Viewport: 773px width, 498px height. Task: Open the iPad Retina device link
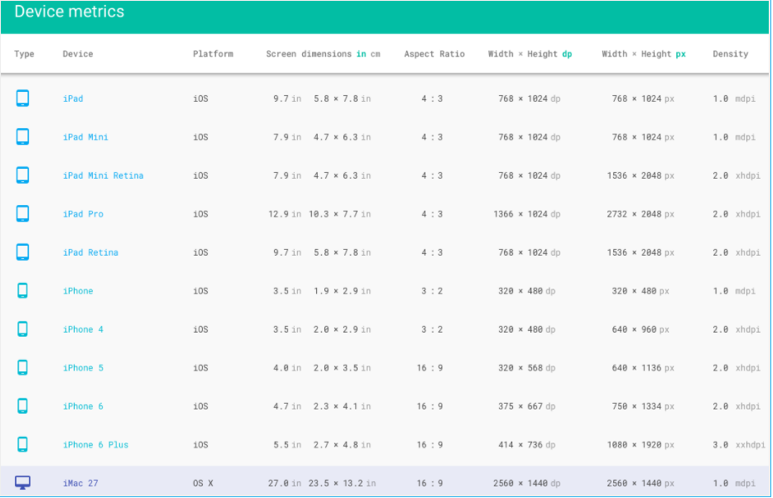coord(90,253)
